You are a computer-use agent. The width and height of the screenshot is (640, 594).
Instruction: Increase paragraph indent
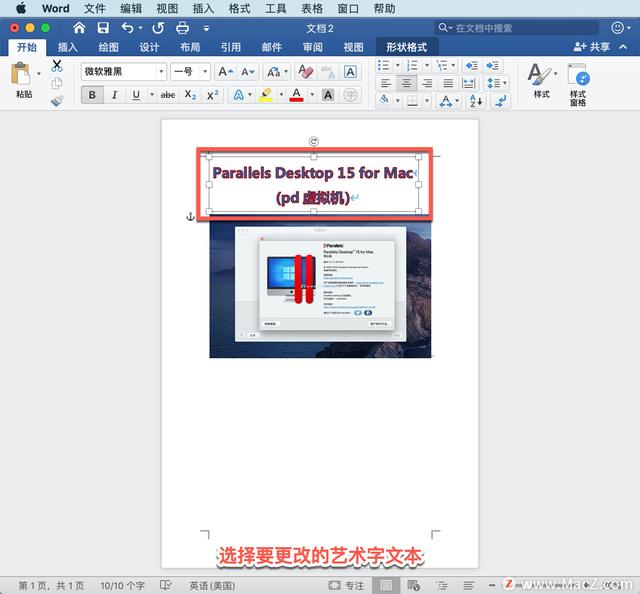pos(492,66)
